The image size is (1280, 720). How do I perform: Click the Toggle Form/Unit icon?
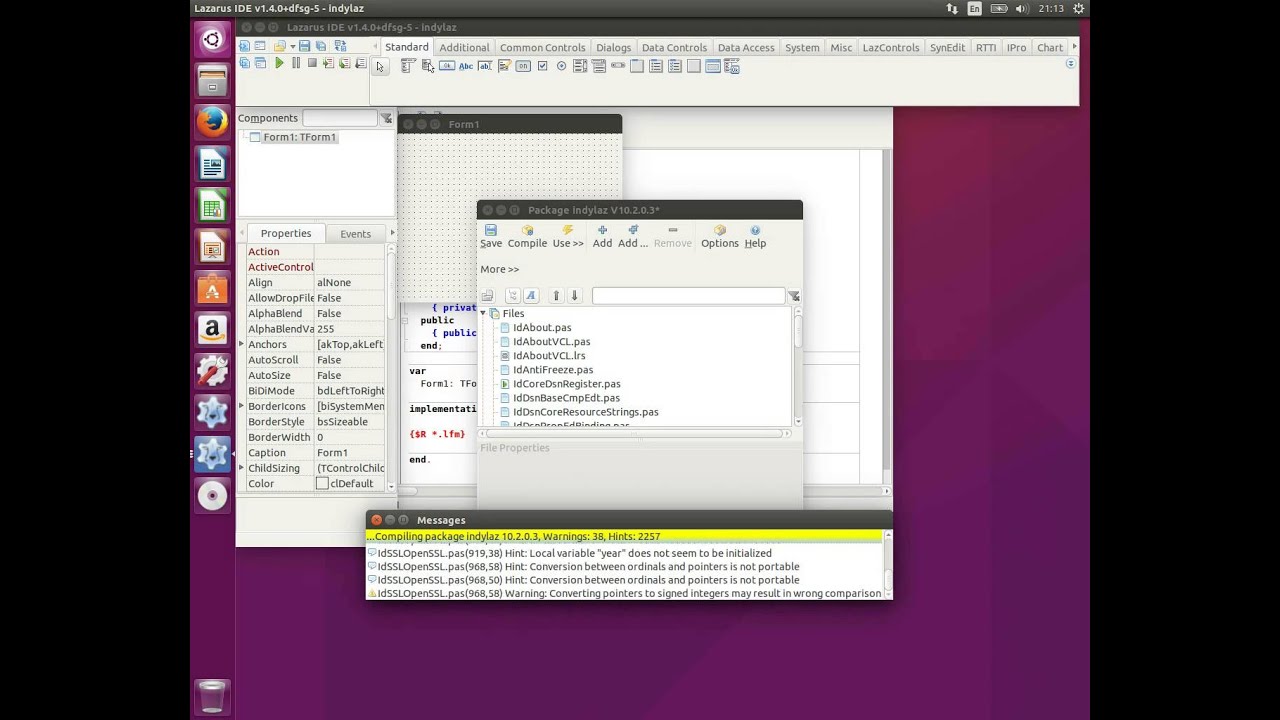[x=341, y=46]
